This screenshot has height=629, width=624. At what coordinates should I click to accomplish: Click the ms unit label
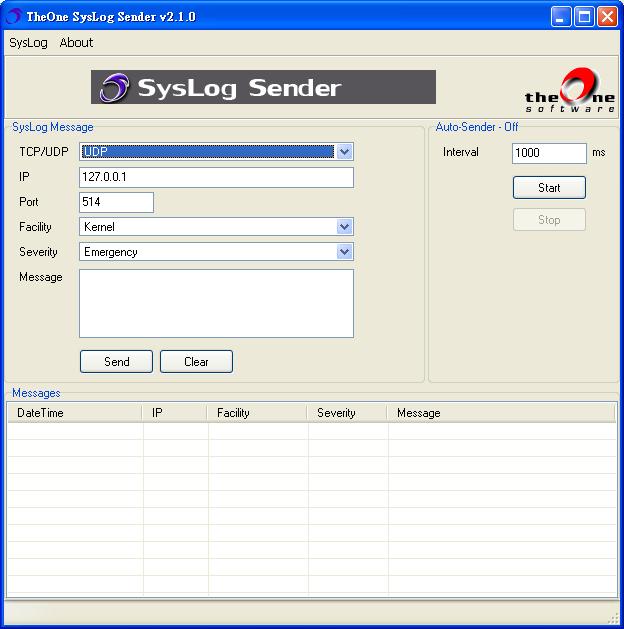[x=599, y=152]
